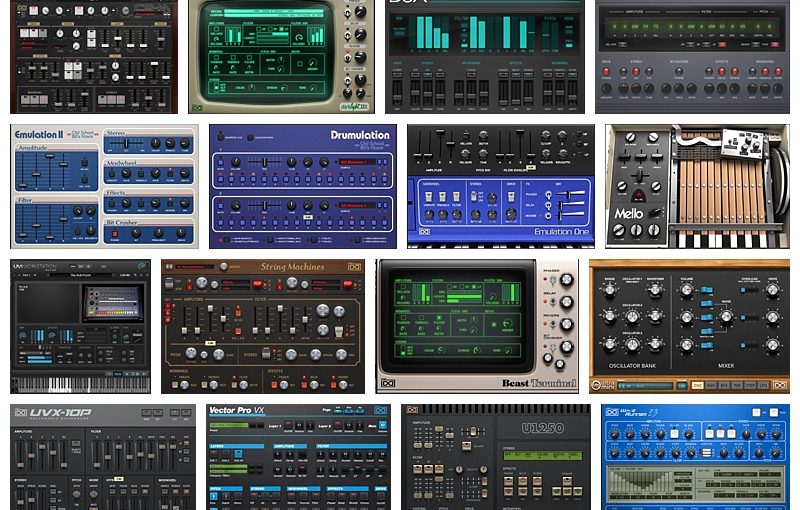Click the UVI logo on Vector Pro VX
This screenshot has height=510, width=800.
pos(381,410)
